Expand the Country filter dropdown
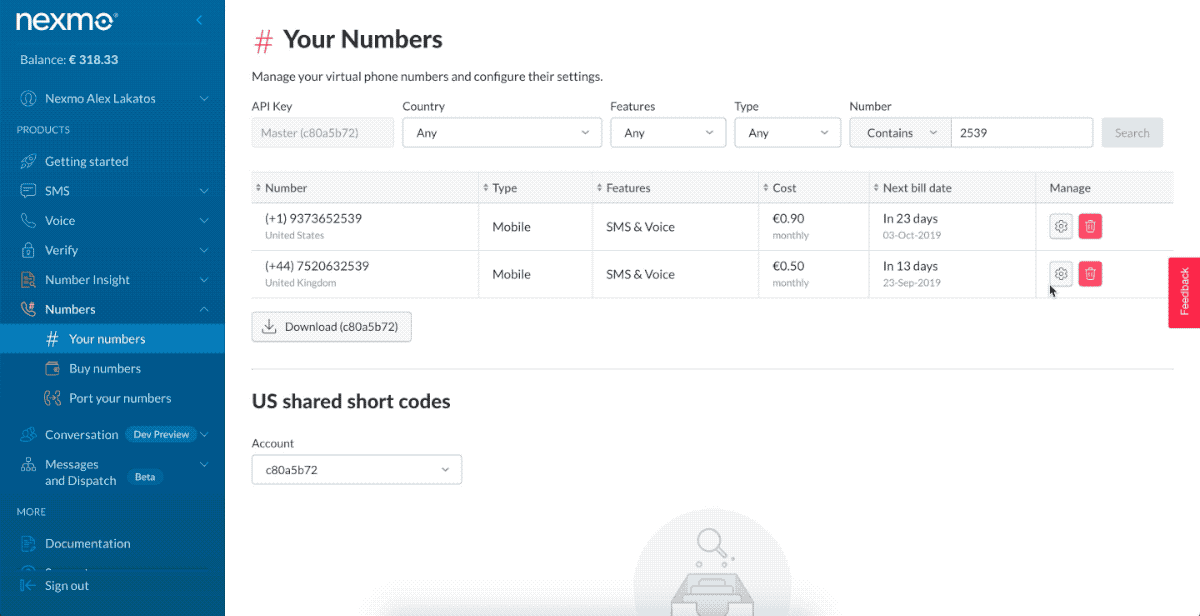This screenshot has width=1200, height=616. (x=500, y=131)
